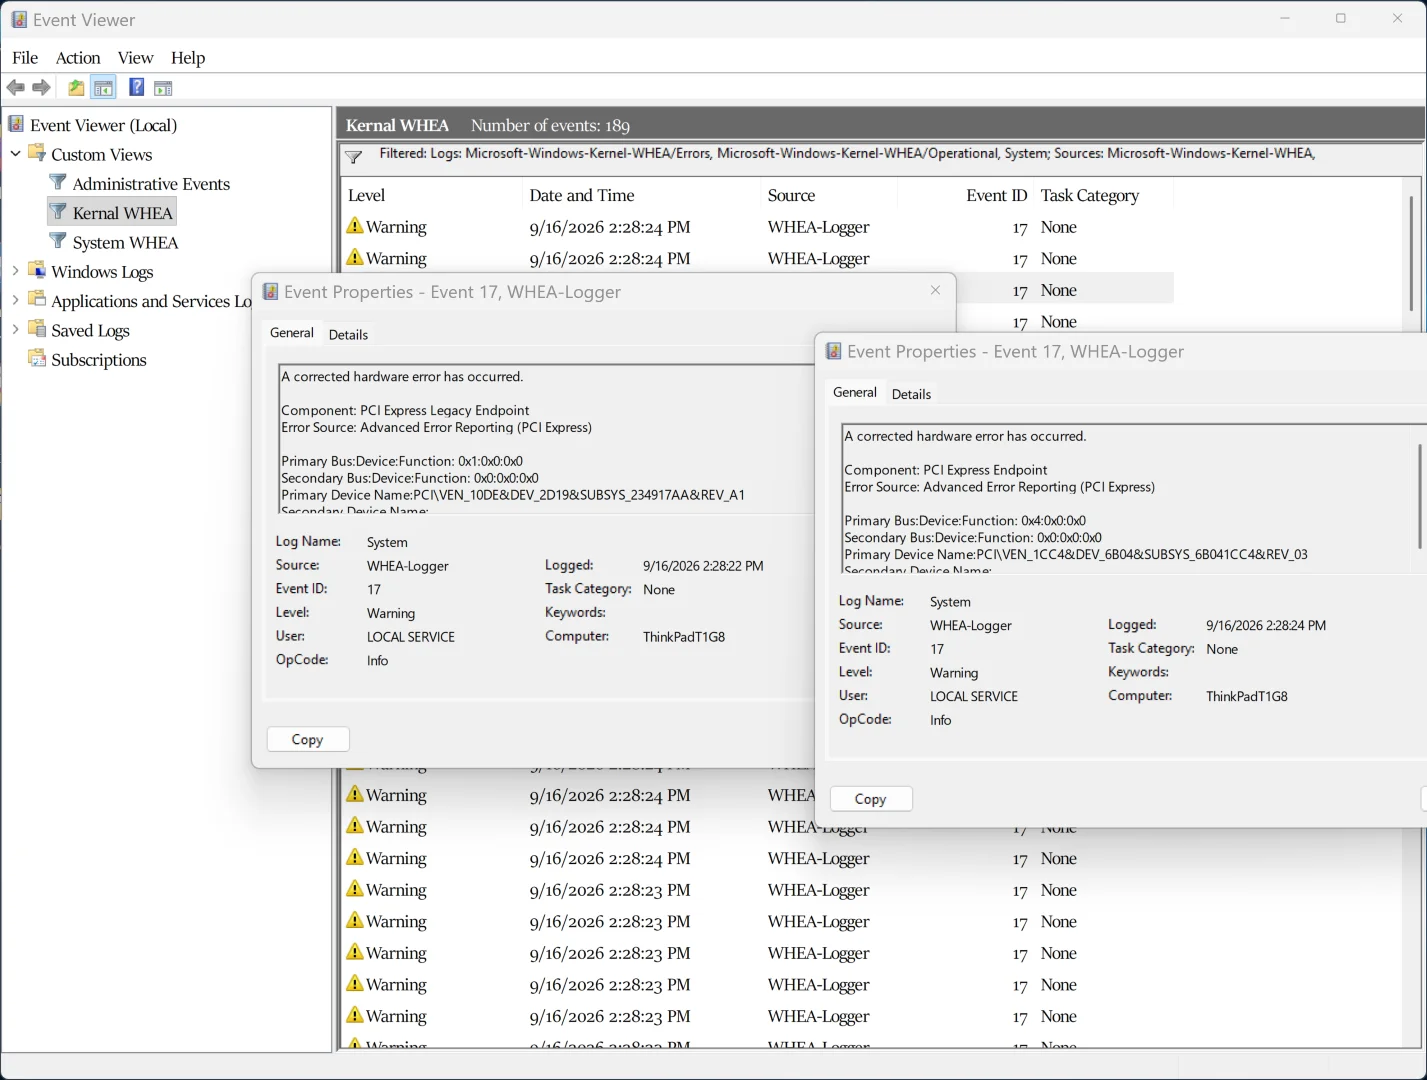Click Copy button in left Event Properties
Screen dimensions: 1427x1080
pos(308,739)
